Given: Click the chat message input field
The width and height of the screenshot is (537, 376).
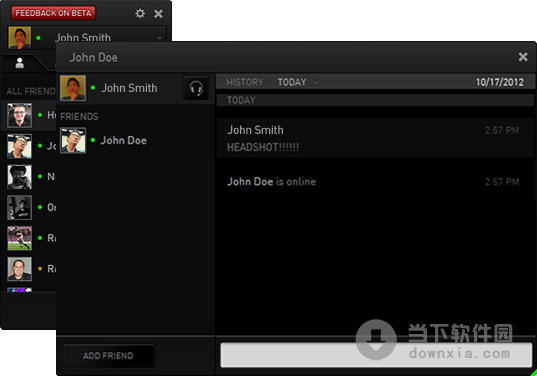Looking at the screenshot, I should (376, 355).
